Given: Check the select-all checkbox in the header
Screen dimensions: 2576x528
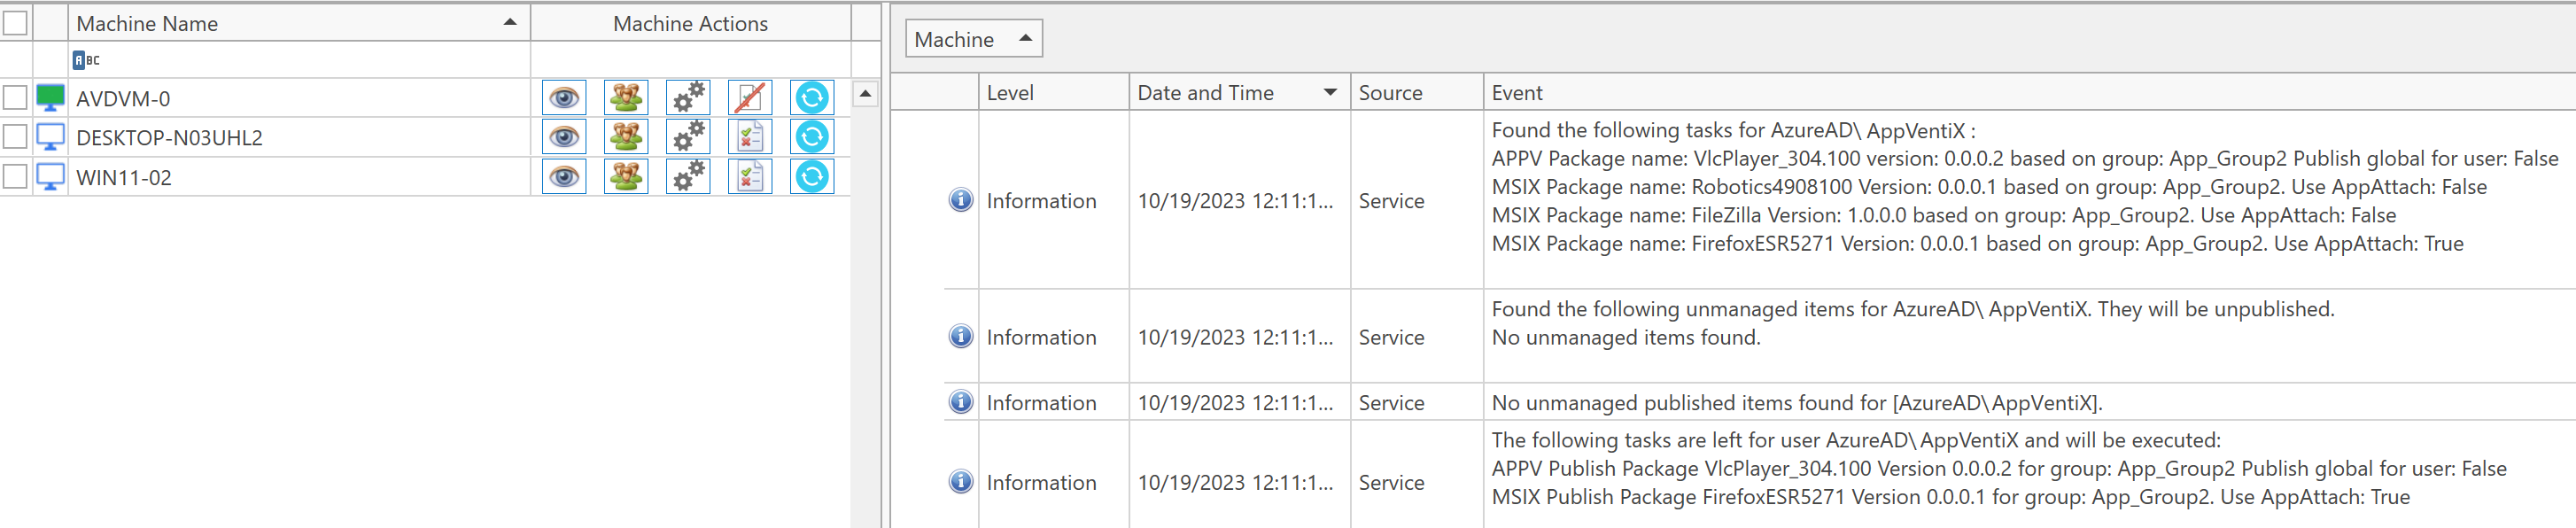Looking at the screenshot, I should (x=15, y=23).
